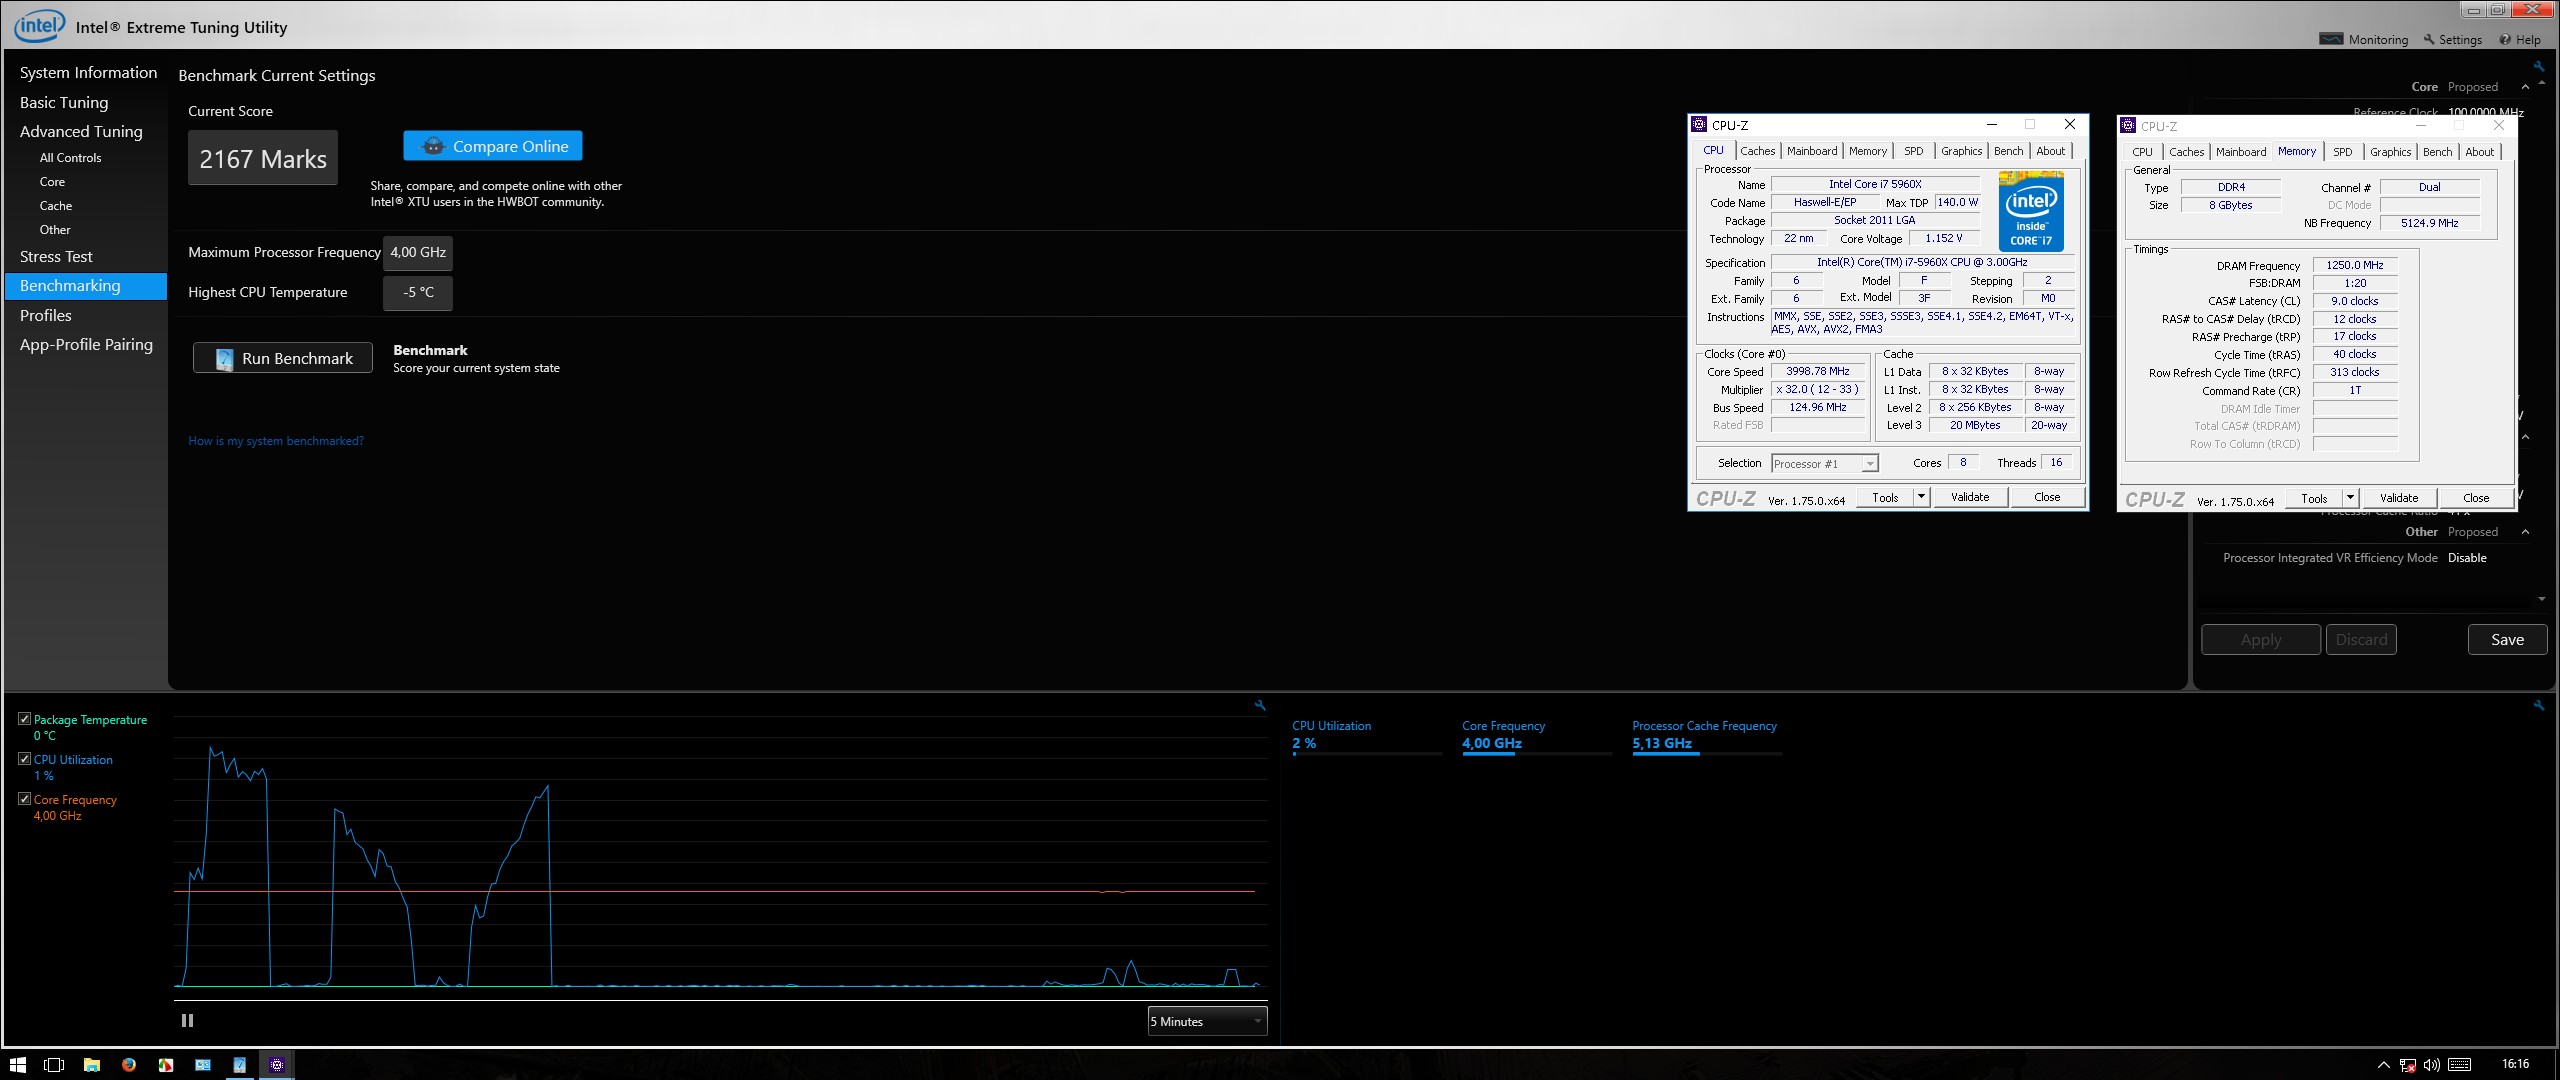Open Profiles in the sidebar
Screen dimensions: 2560x1080
click(x=46, y=315)
